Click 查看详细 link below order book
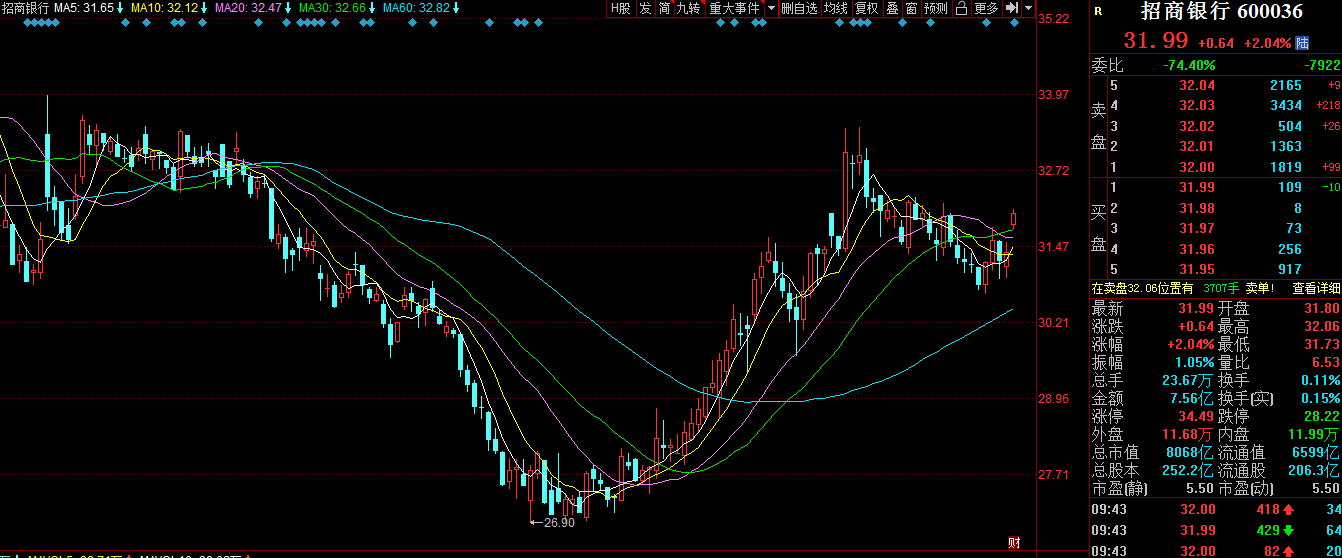 [x=1316, y=288]
